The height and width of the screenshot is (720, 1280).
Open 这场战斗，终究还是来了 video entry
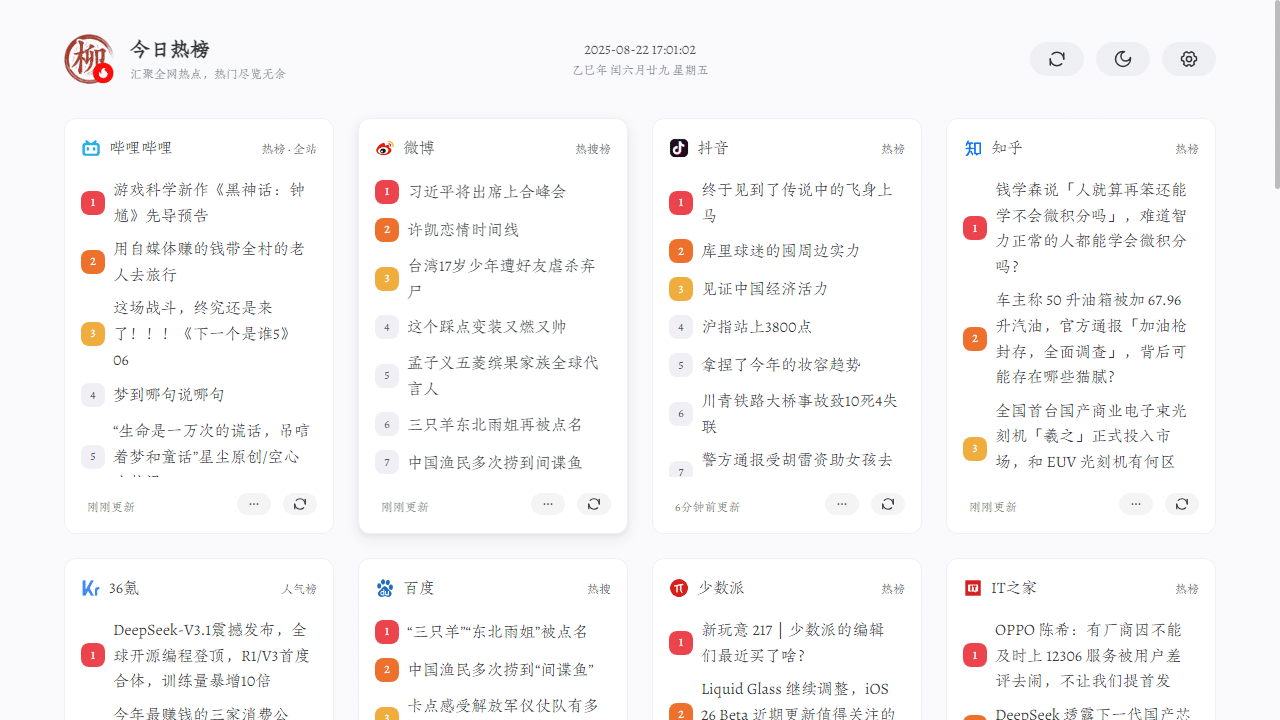tap(199, 334)
